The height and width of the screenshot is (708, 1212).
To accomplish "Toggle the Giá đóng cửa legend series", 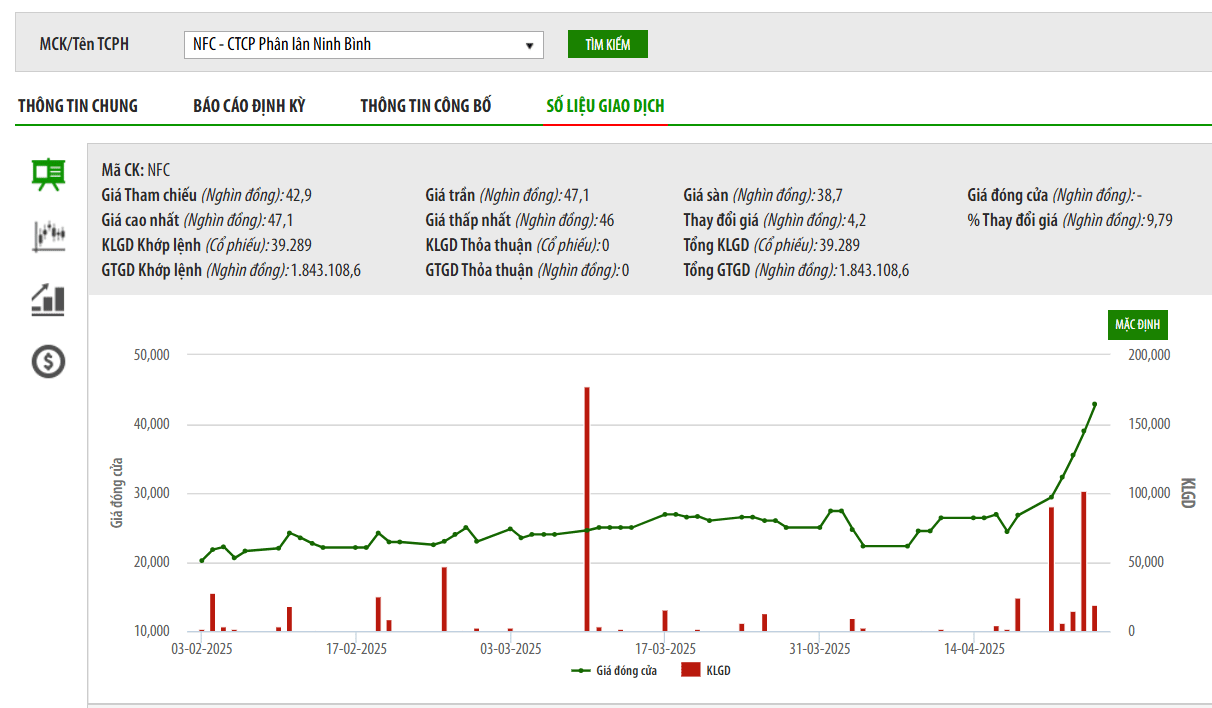I will [x=614, y=671].
